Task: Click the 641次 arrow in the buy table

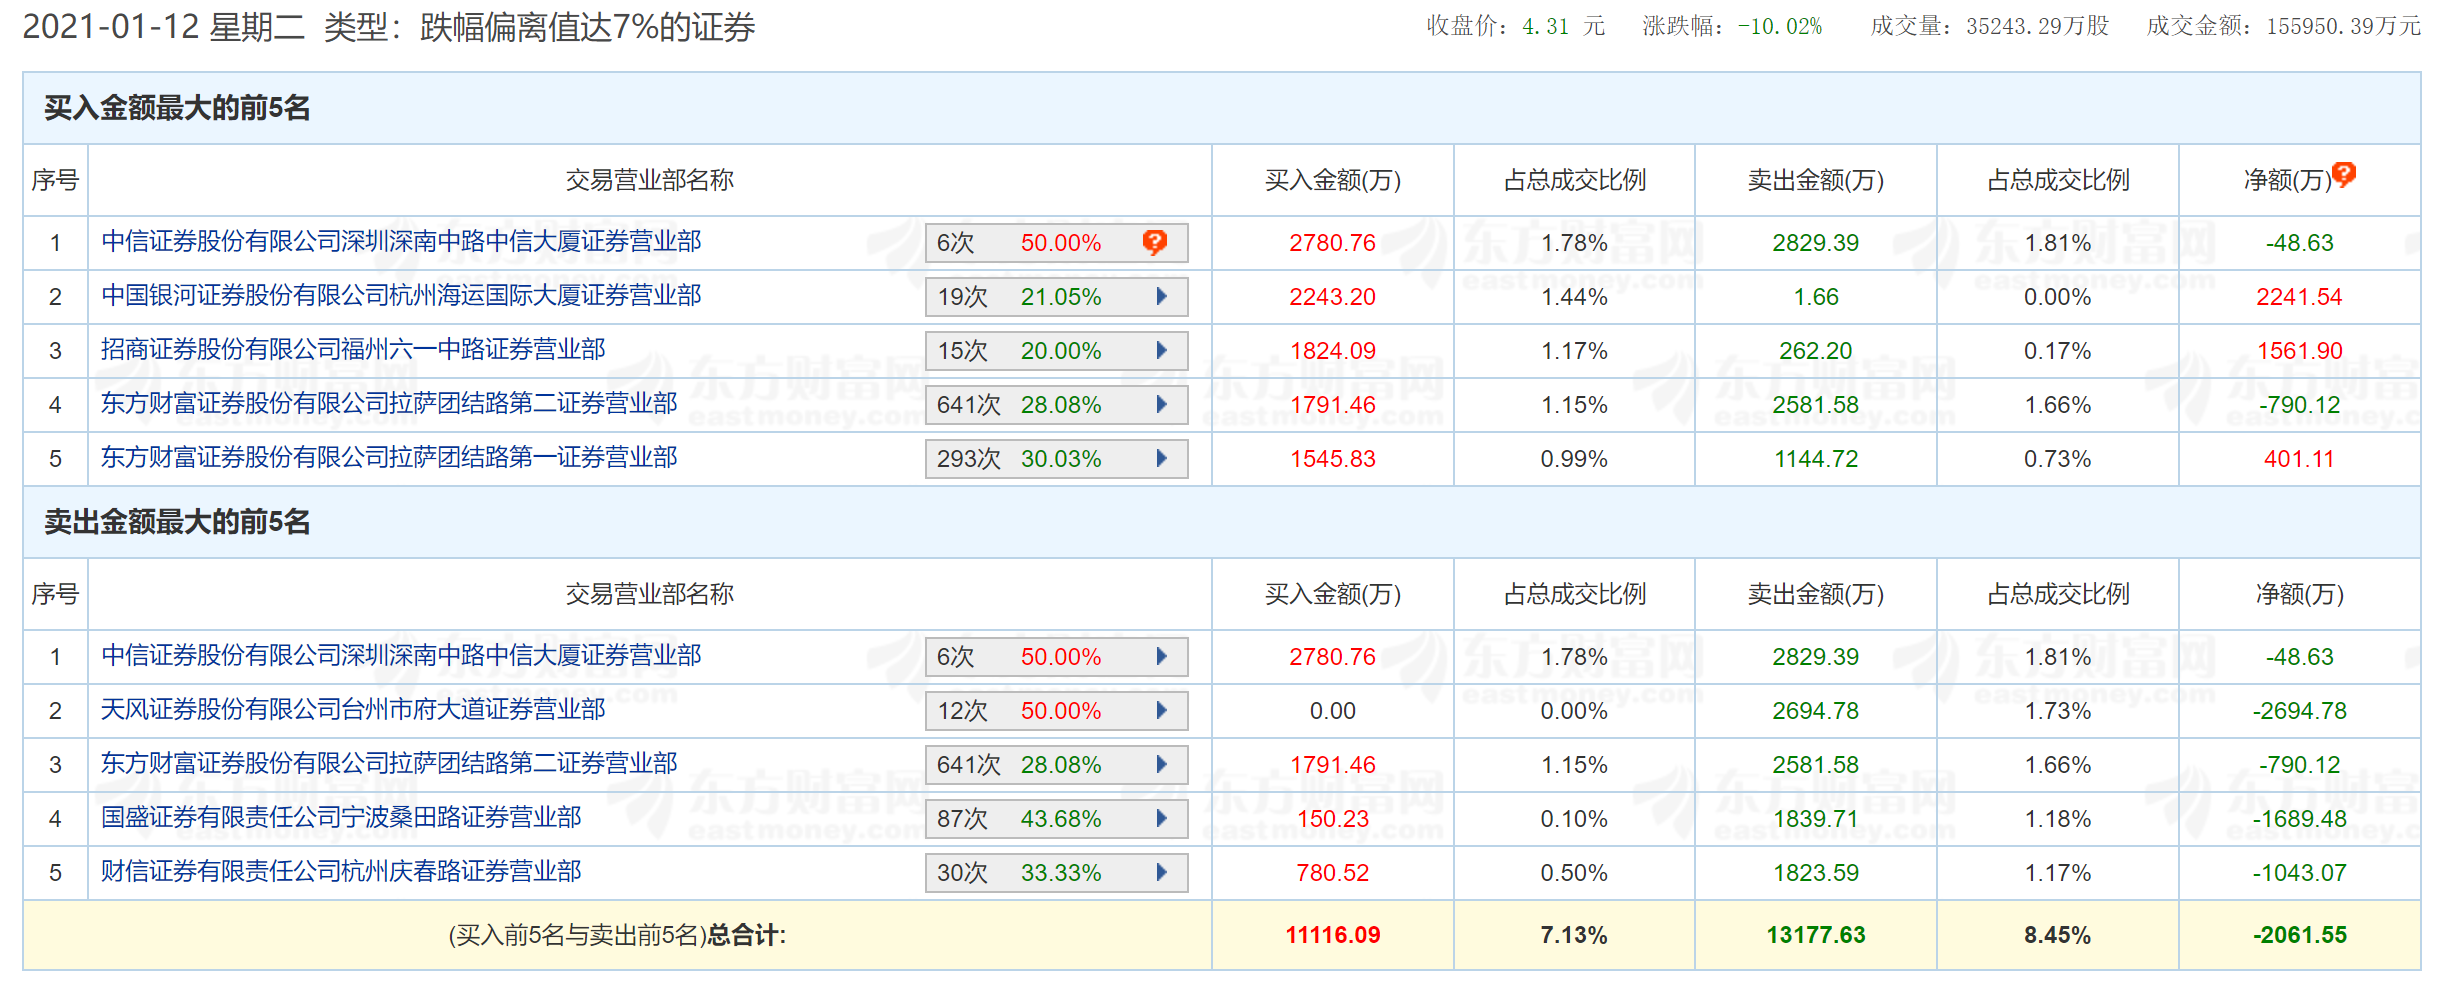Action: pos(1162,404)
